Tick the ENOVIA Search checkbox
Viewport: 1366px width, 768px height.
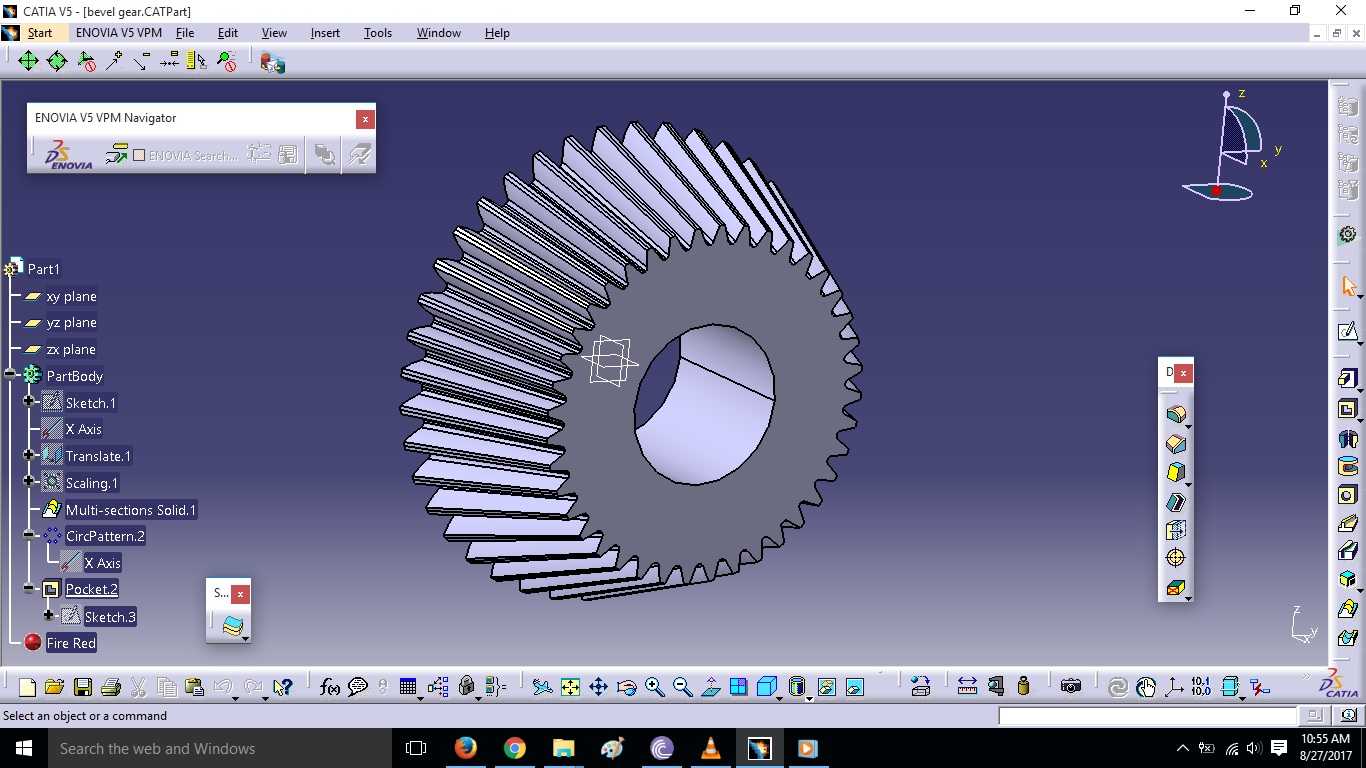point(139,155)
